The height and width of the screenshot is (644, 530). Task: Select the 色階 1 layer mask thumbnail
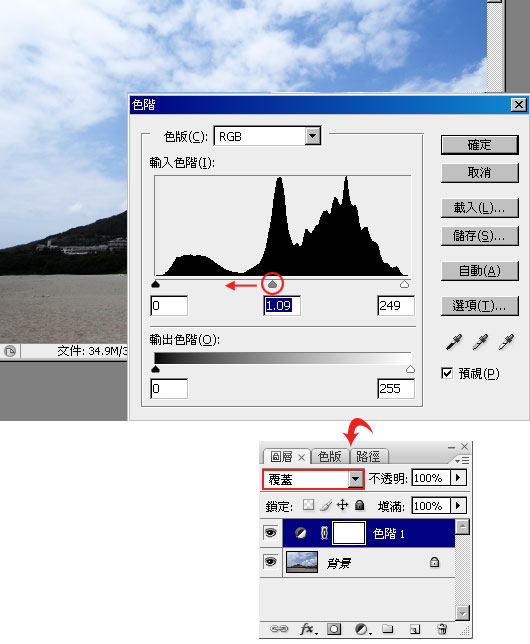click(349, 533)
